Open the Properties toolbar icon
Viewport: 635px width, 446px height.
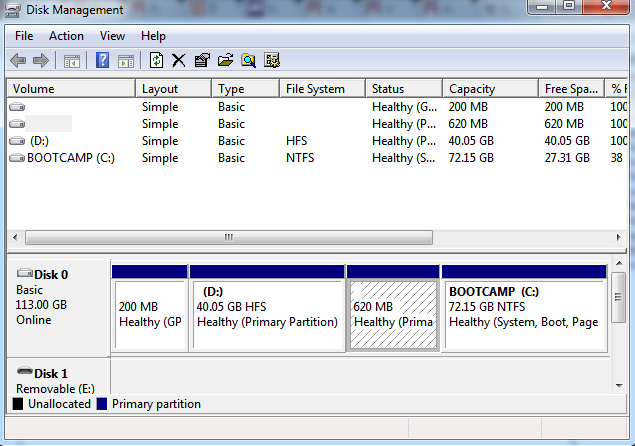pyautogui.click(x=202, y=60)
